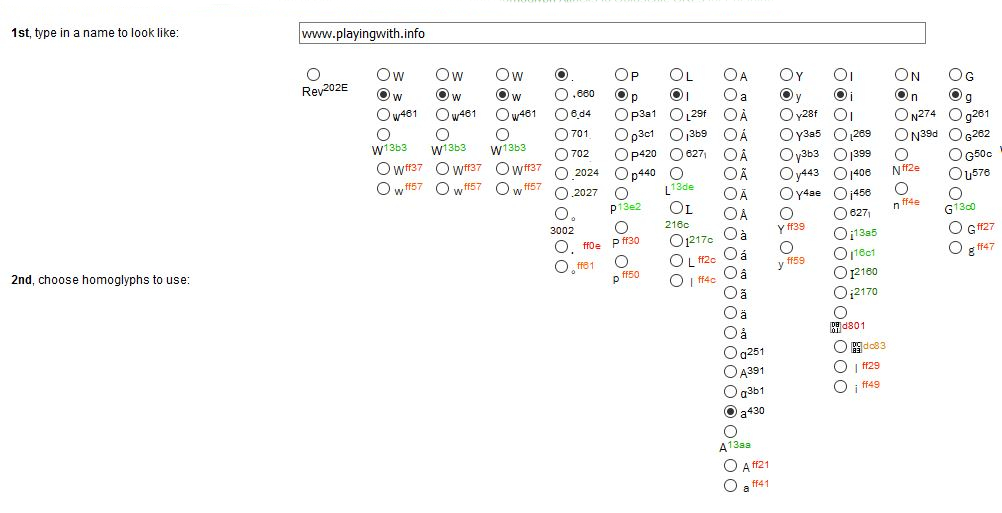The height and width of the screenshot is (513, 1002).
Task: Choose the a 430 Cyrillic homoglyph
Action: tap(730, 411)
